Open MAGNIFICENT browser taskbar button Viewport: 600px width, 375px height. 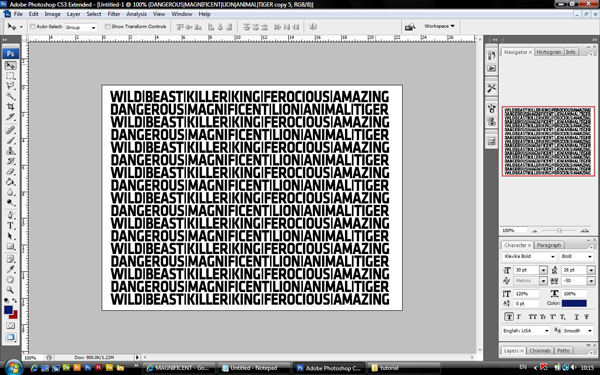[x=179, y=368]
